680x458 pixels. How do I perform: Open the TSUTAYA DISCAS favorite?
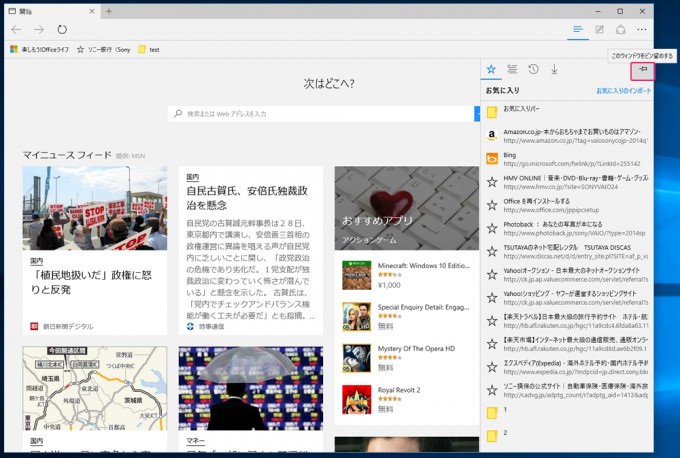[x=567, y=252]
